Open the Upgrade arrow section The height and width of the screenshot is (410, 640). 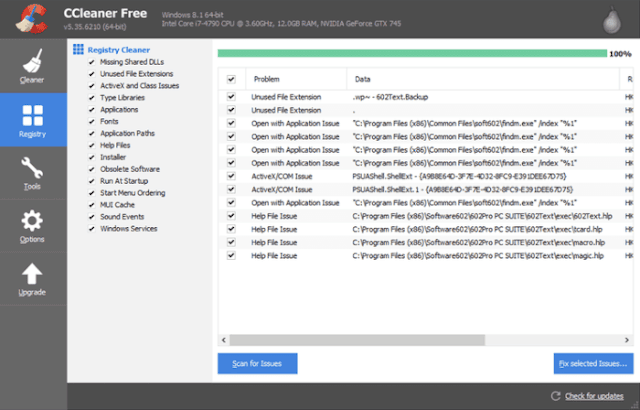click(x=32, y=279)
